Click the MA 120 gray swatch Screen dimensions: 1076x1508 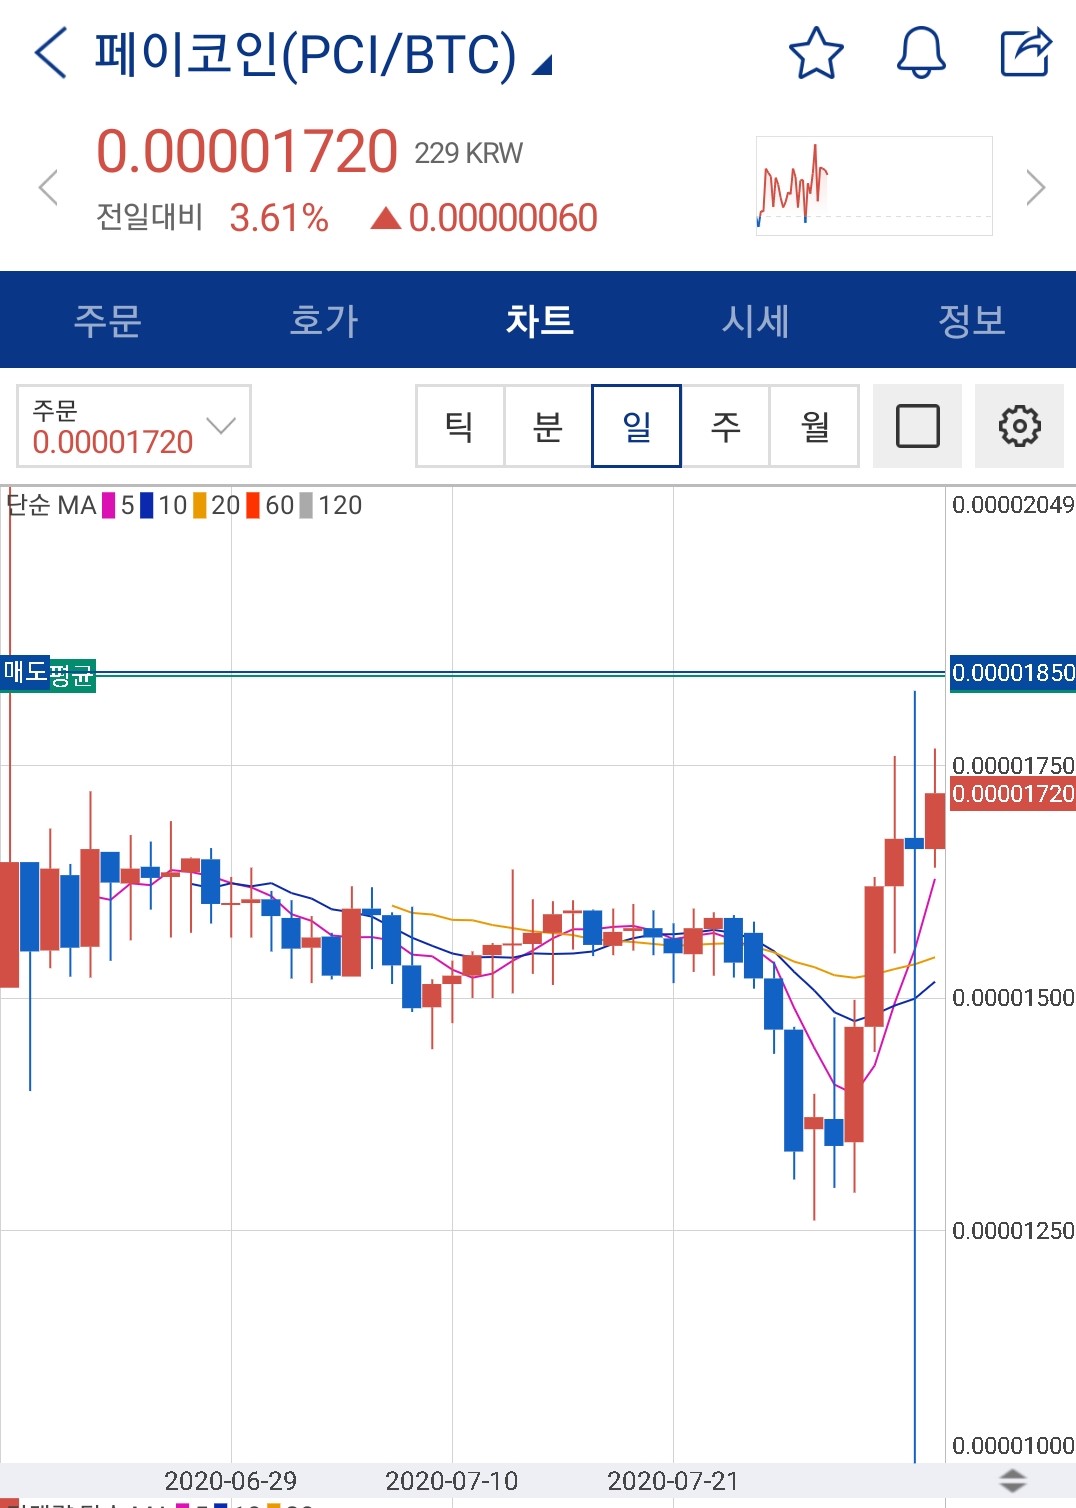(x=306, y=506)
